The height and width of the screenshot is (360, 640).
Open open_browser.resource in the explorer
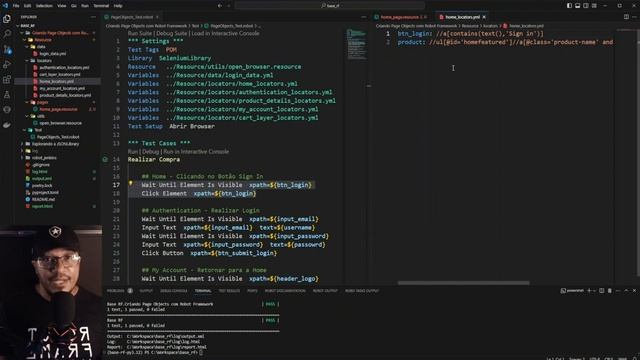coord(60,123)
